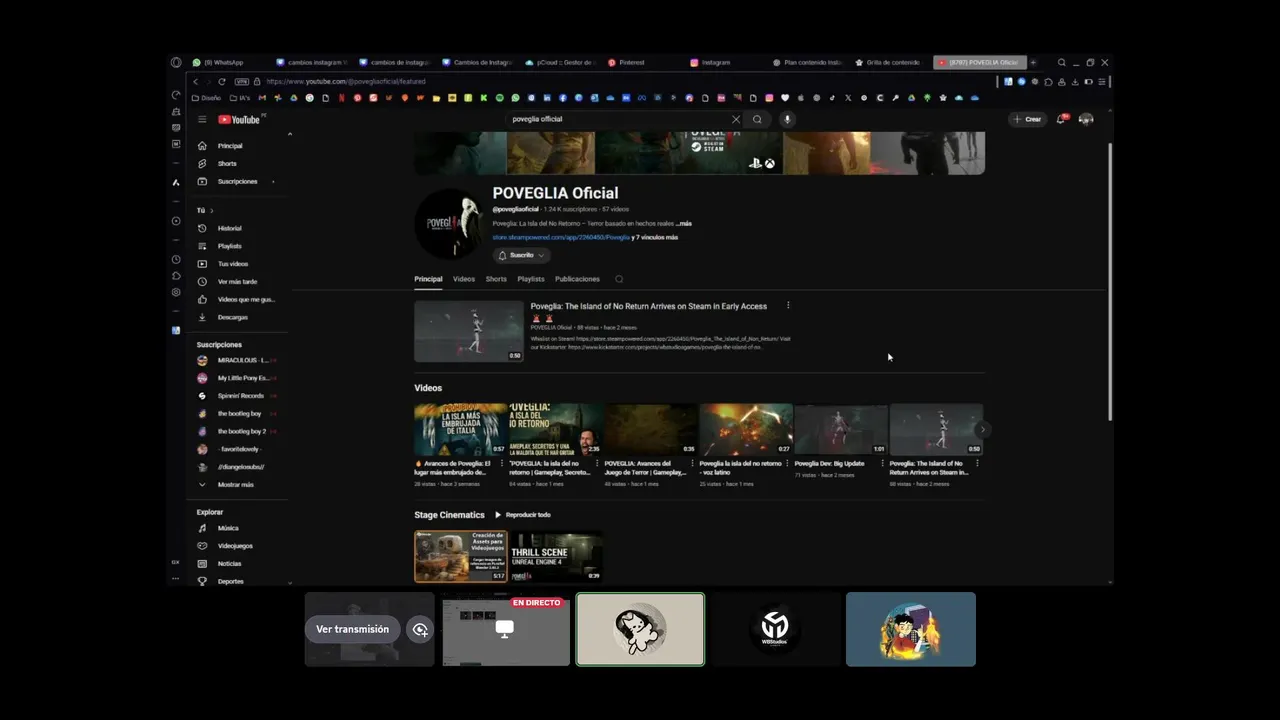Switch to the channel Shorts tab
This screenshot has width=1280, height=720.
click(x=496, y=279)
